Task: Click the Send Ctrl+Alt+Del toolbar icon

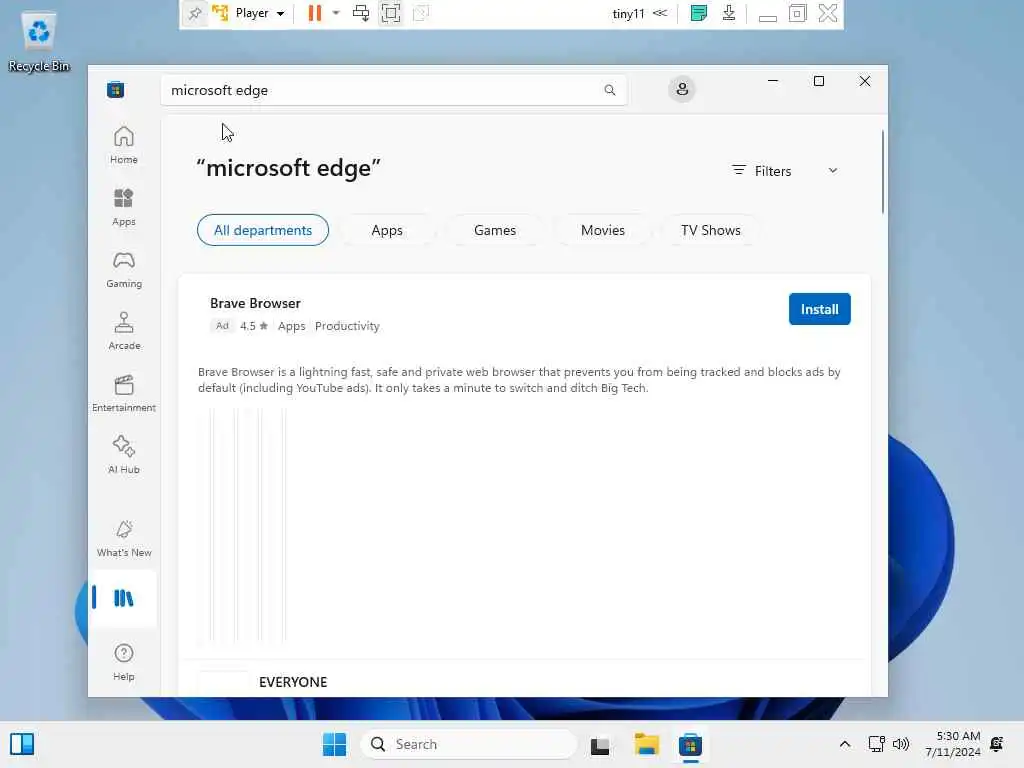Action: point(360,13)
